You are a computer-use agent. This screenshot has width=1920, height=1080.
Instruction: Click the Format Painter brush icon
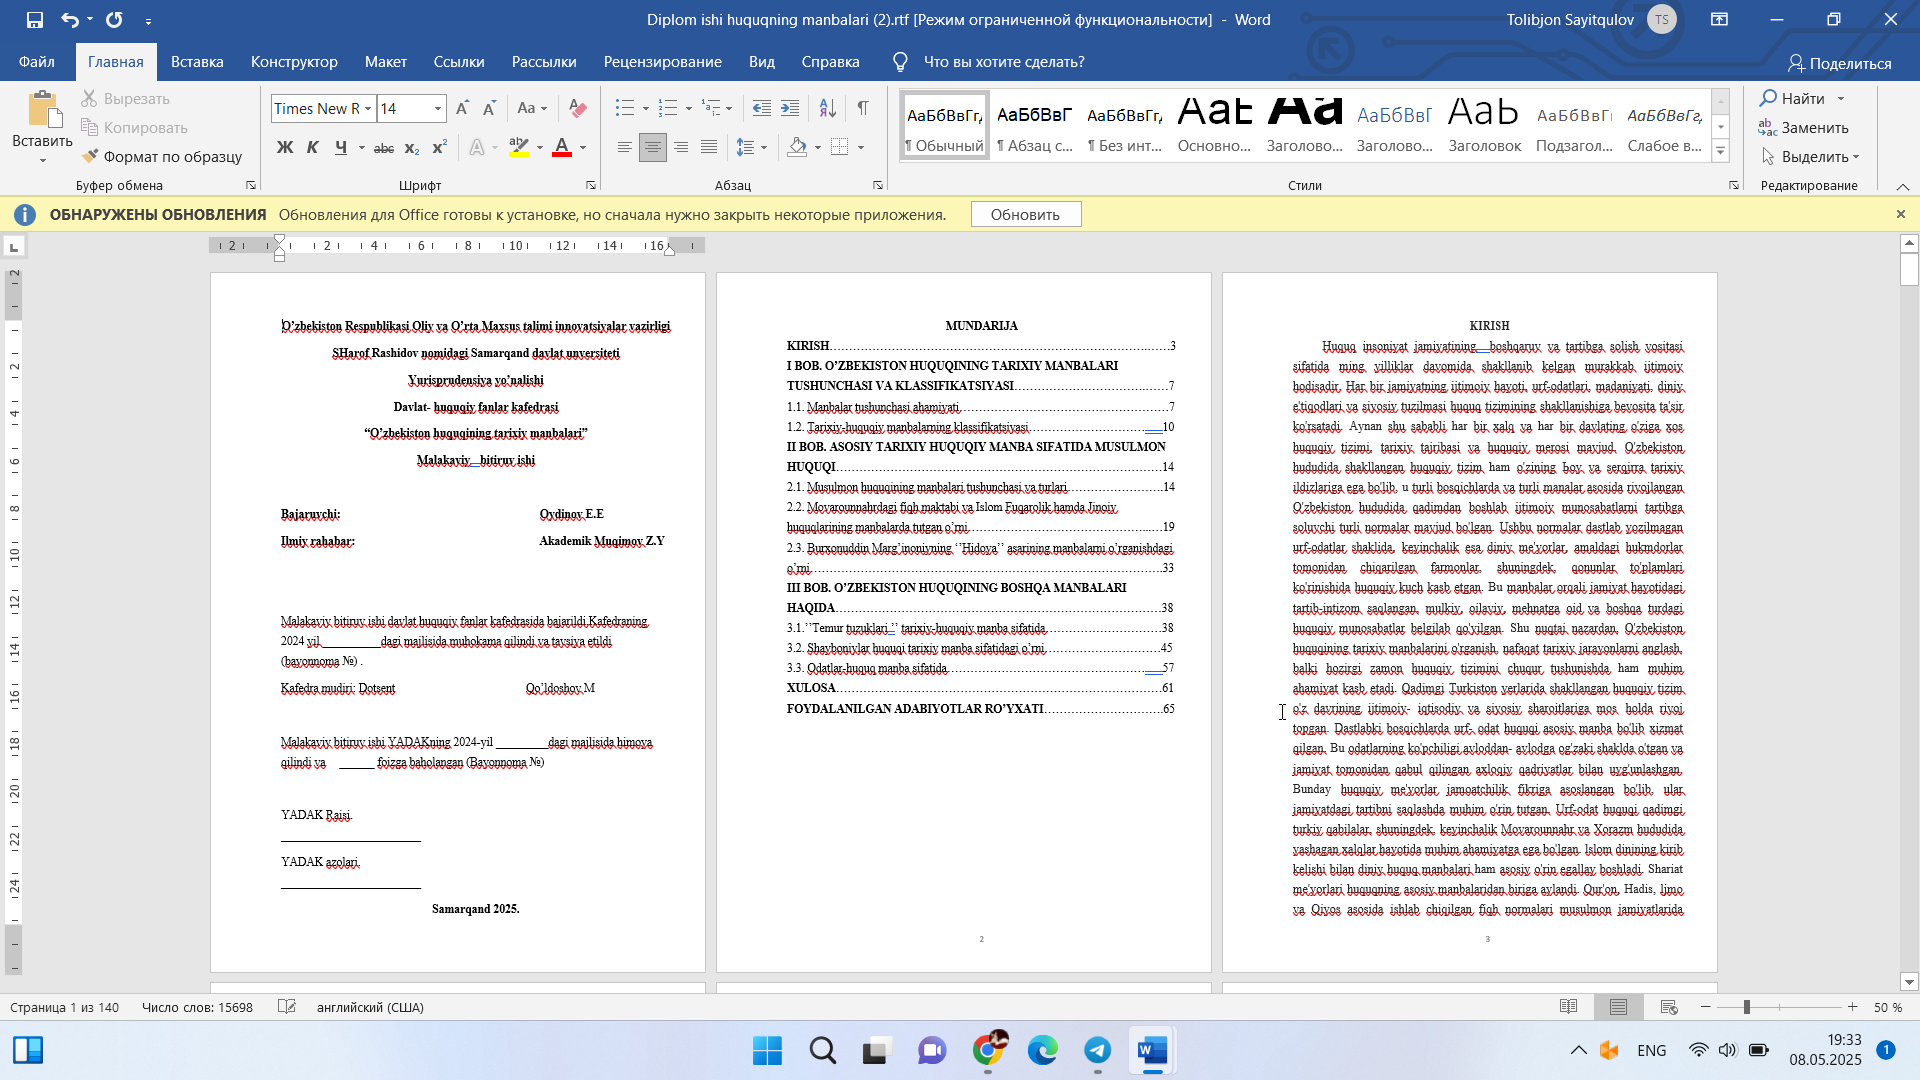(x=91, y=156)
